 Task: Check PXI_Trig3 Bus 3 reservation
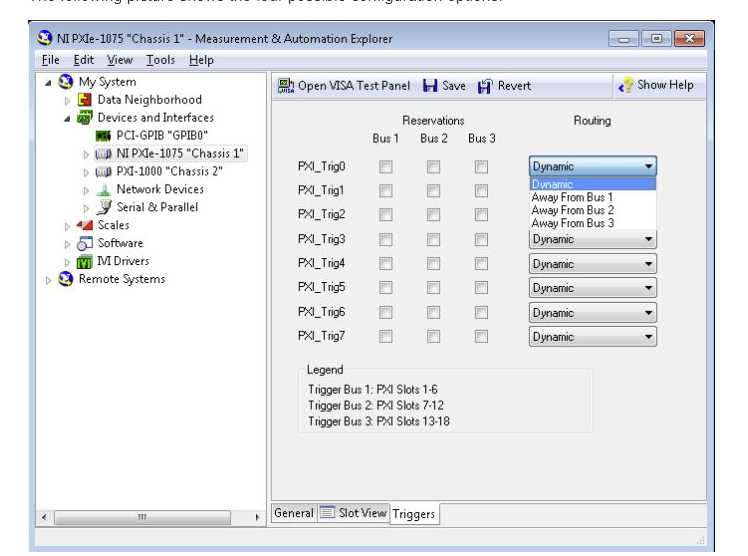(x=481, y=239)
